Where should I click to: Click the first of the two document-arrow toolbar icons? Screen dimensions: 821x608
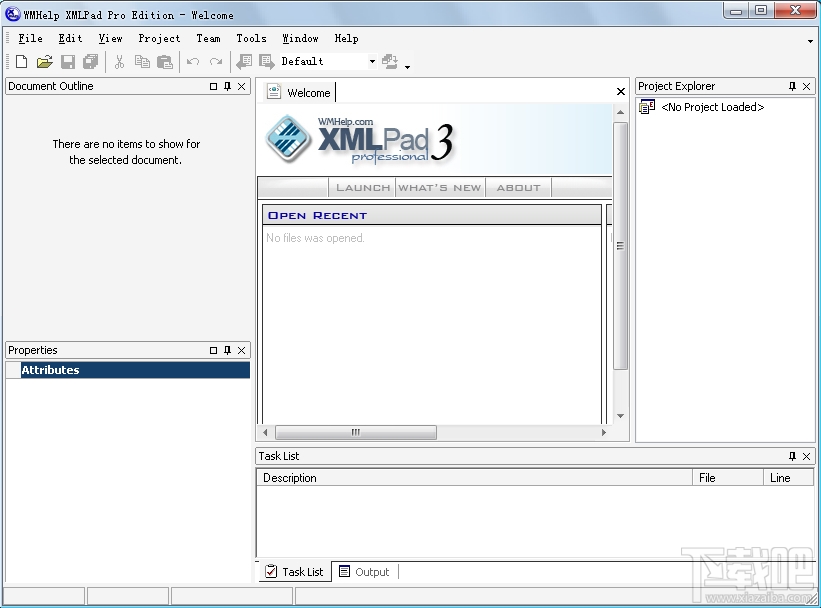[244, 62]
